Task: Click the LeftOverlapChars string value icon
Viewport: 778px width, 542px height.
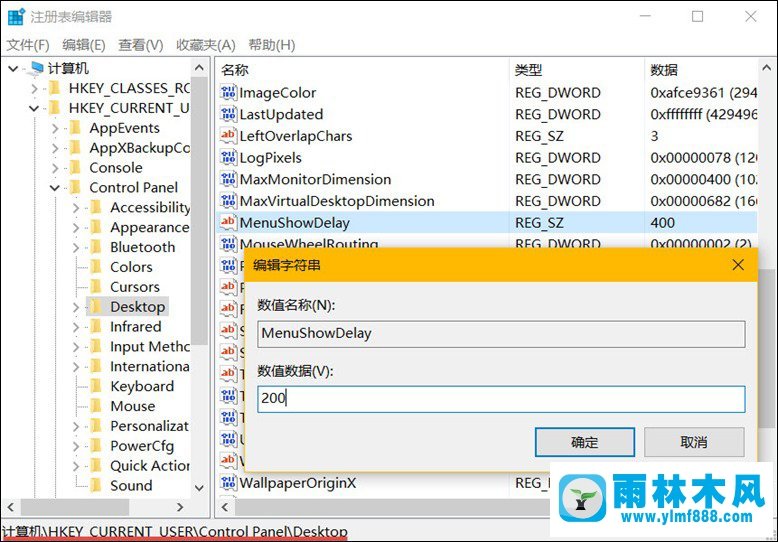Action: (x=228, y=136)
